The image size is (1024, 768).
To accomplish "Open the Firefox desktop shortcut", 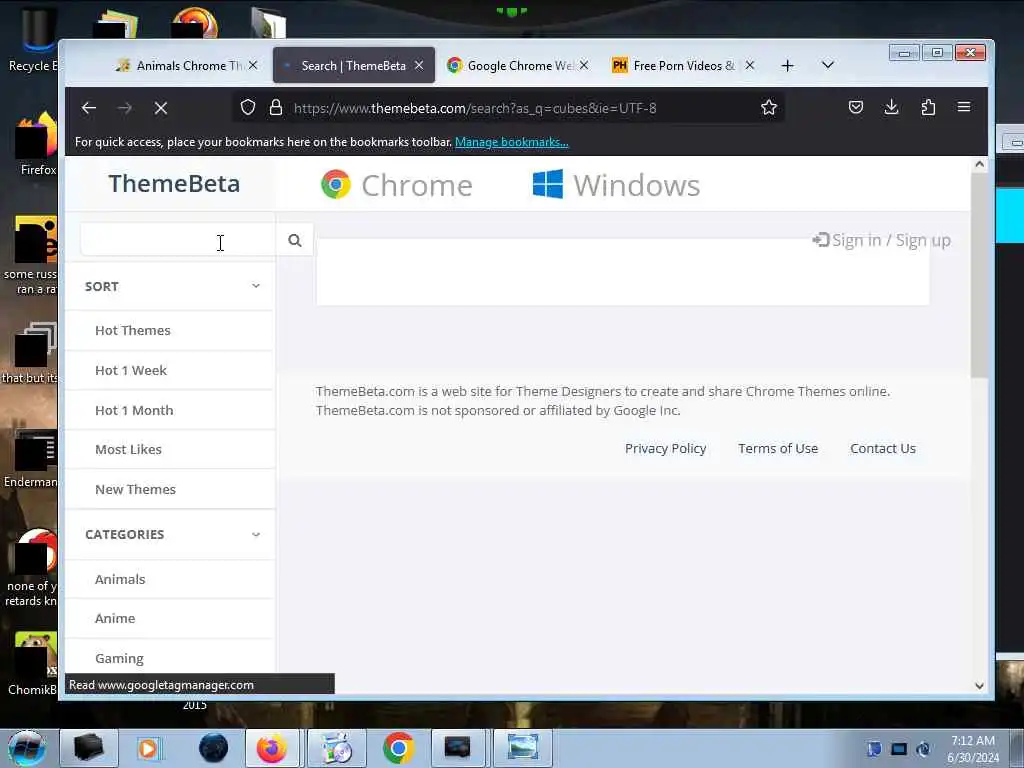I will click(x=38, y=144).
